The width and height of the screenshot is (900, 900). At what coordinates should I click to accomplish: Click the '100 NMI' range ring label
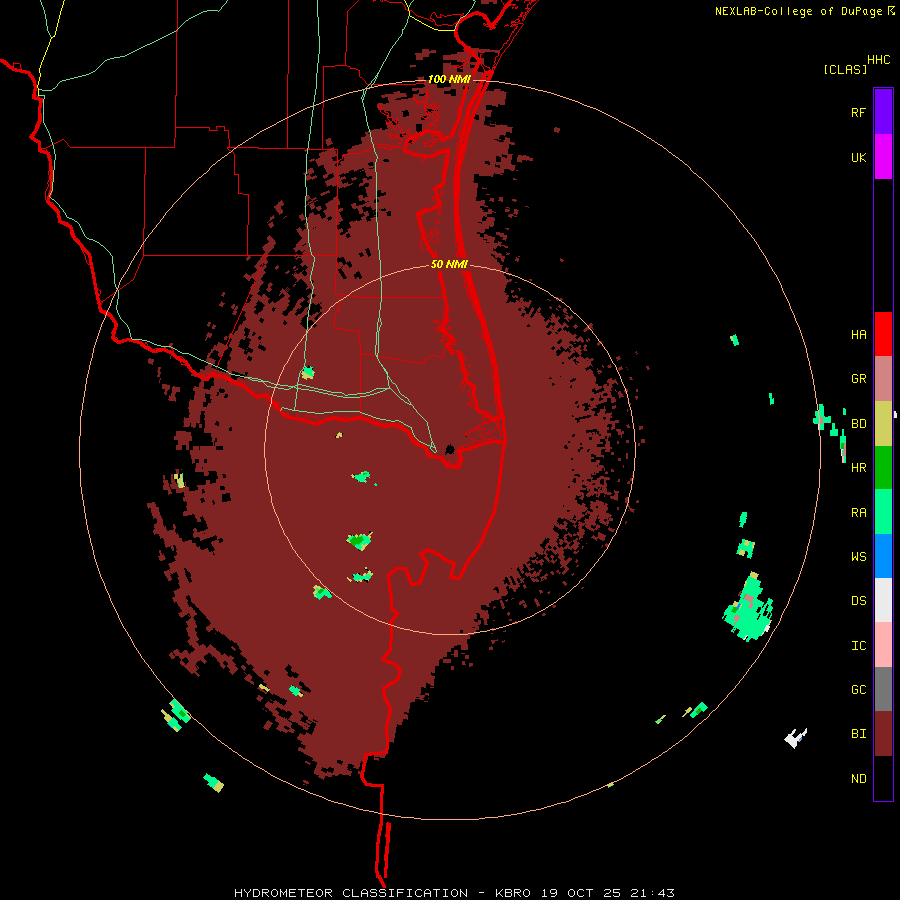point(449,79)
